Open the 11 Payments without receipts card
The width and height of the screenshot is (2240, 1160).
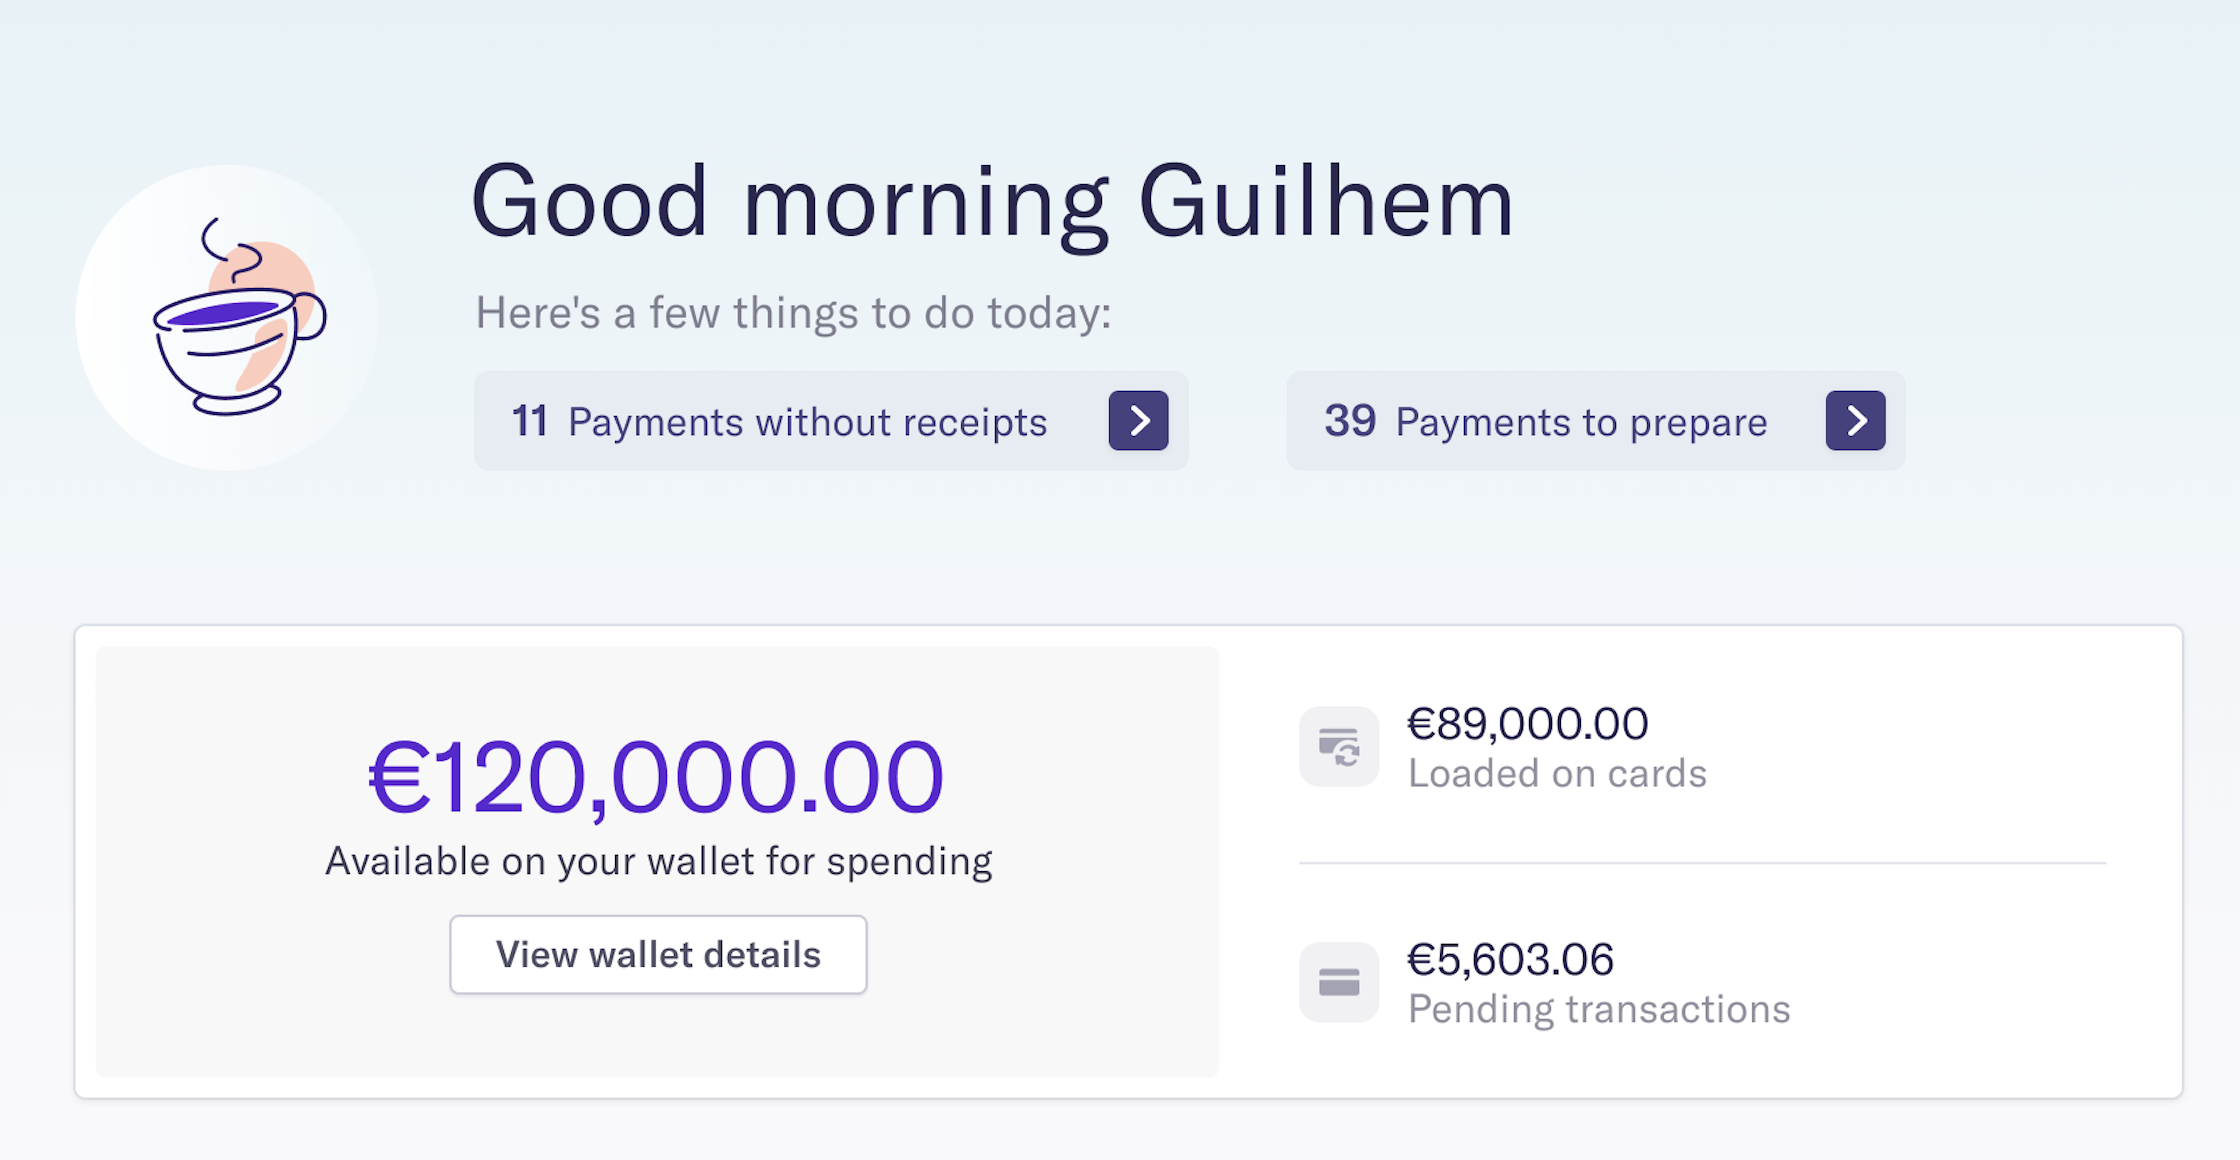(x=831, y=421)
